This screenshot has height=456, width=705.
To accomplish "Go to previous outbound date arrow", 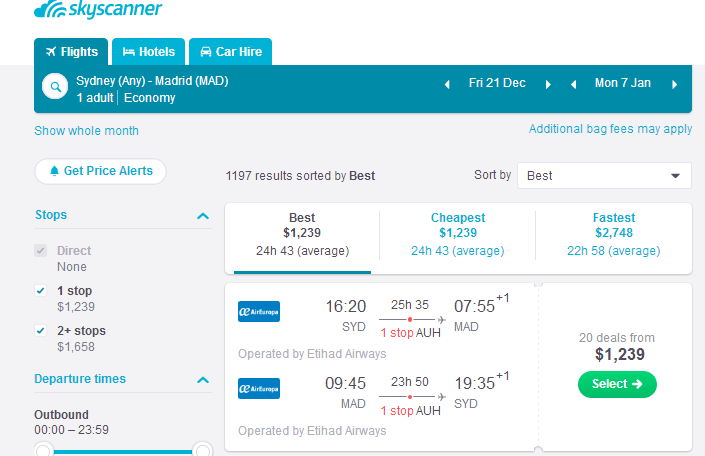I will point(447,84).
